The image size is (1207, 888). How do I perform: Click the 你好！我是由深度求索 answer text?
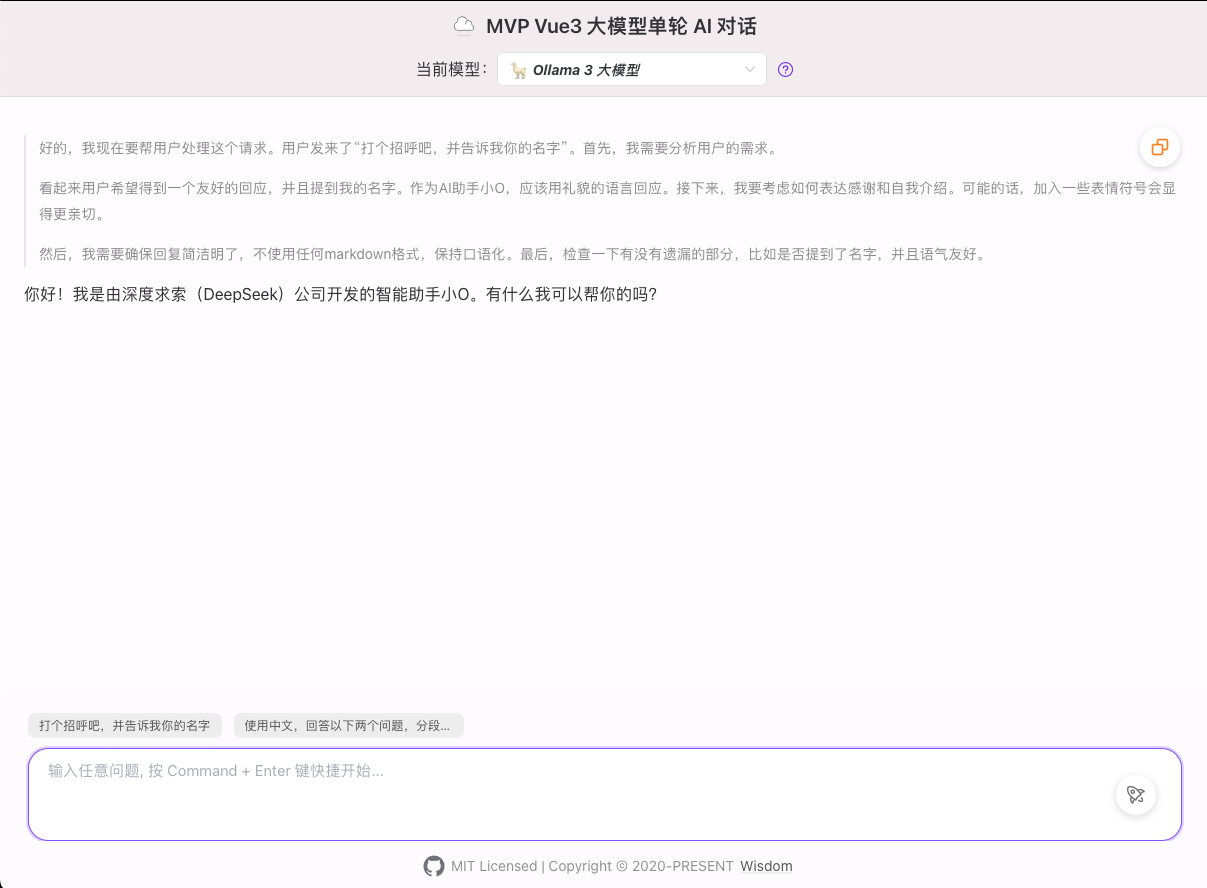(340, 296)
